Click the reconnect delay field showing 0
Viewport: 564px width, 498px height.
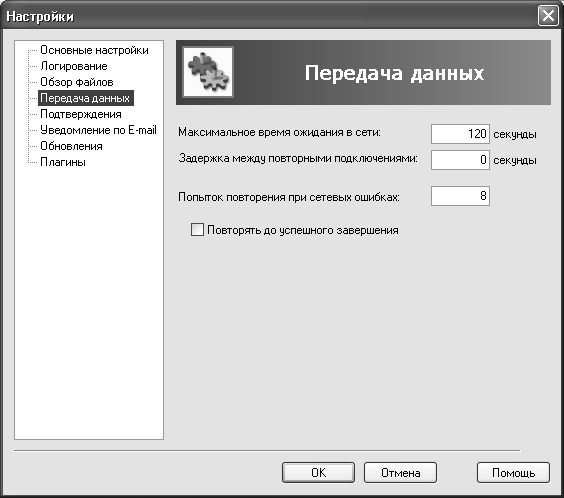460,160
